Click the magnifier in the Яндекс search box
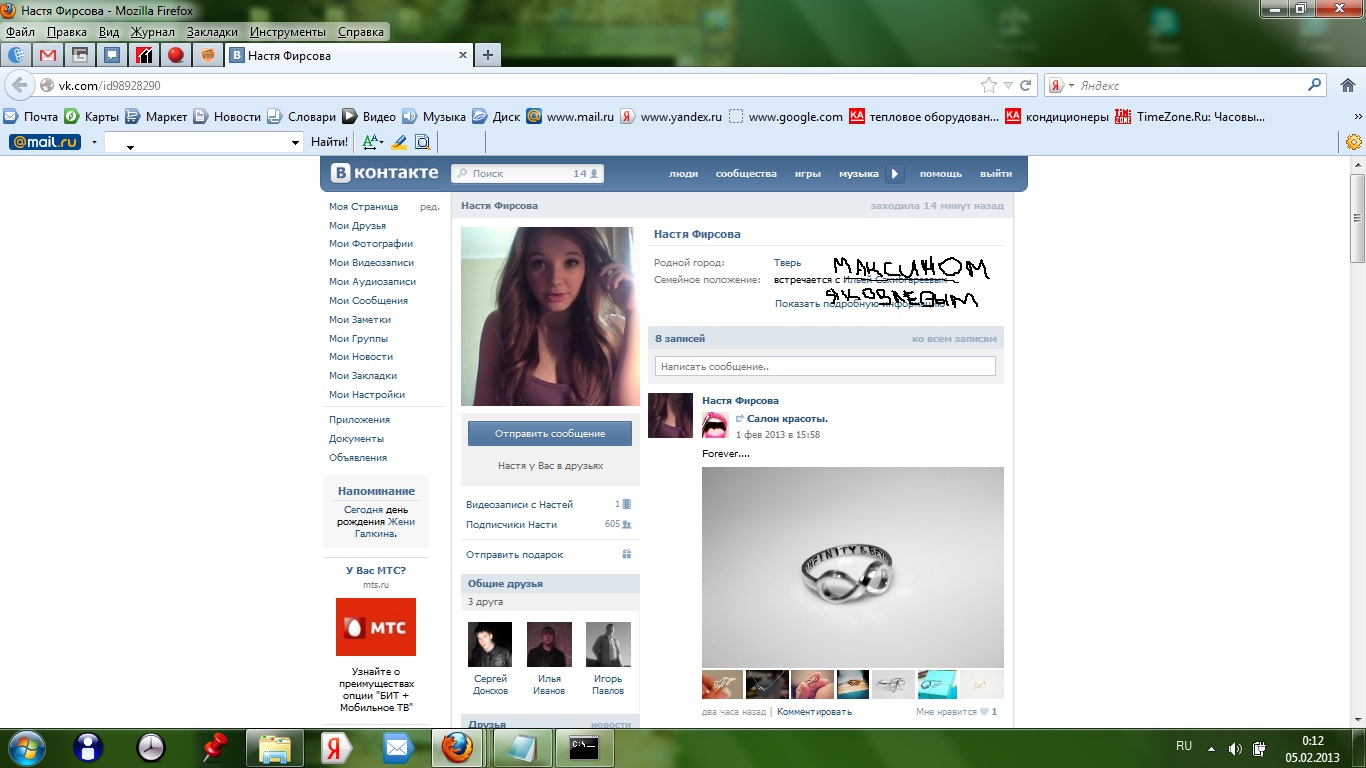This screenshot has width=1366, height=768. pos(1315,85)
